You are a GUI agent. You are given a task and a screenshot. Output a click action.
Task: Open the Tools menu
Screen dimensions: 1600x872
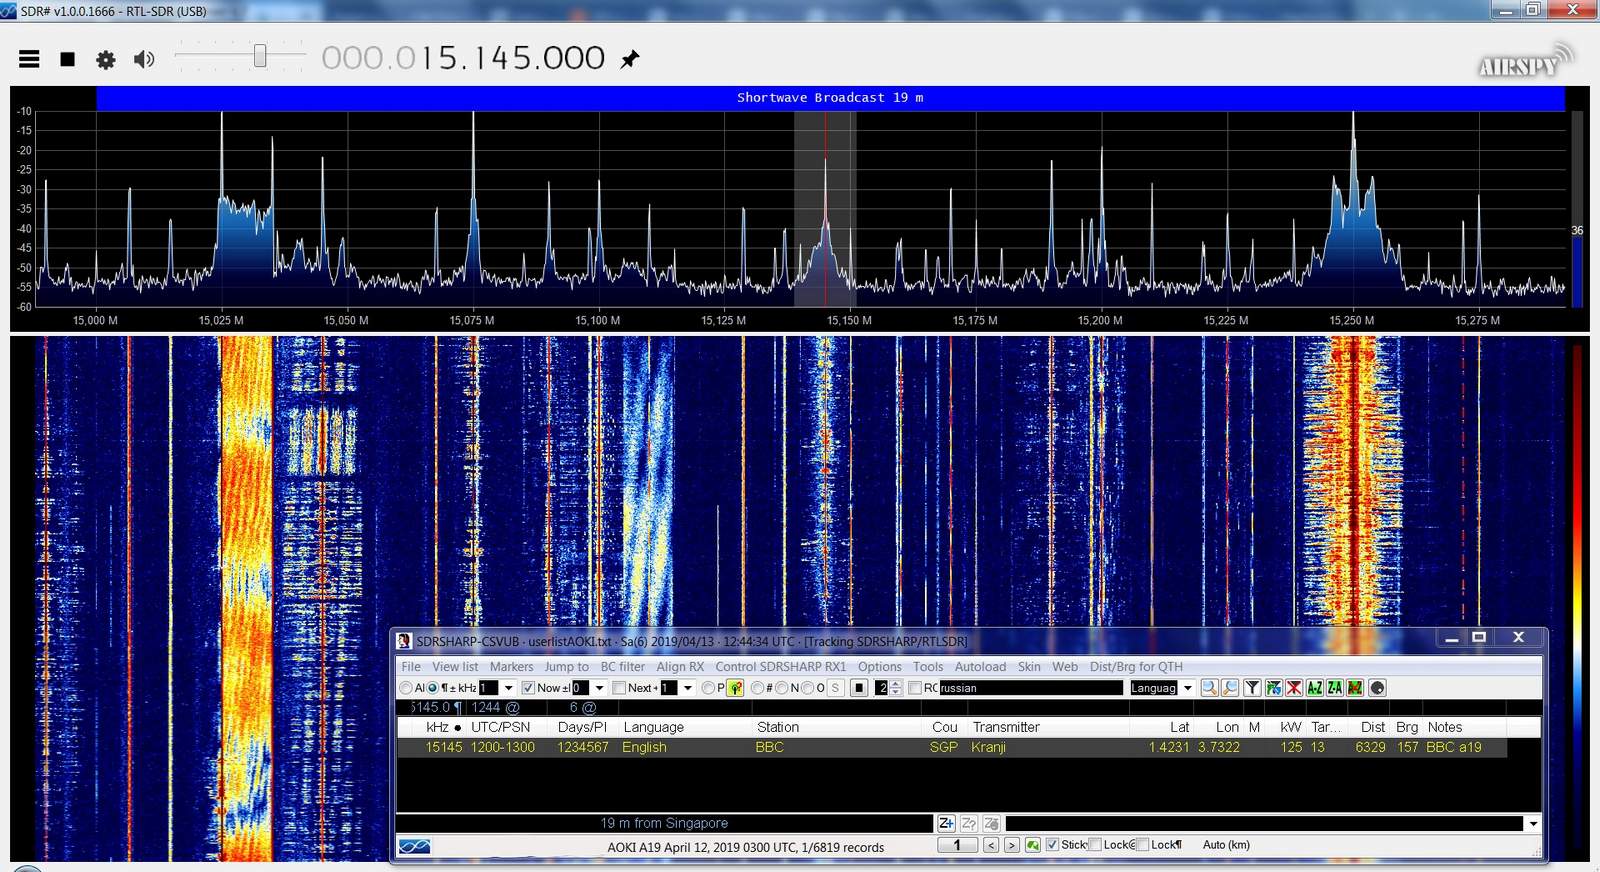point(928,666)
